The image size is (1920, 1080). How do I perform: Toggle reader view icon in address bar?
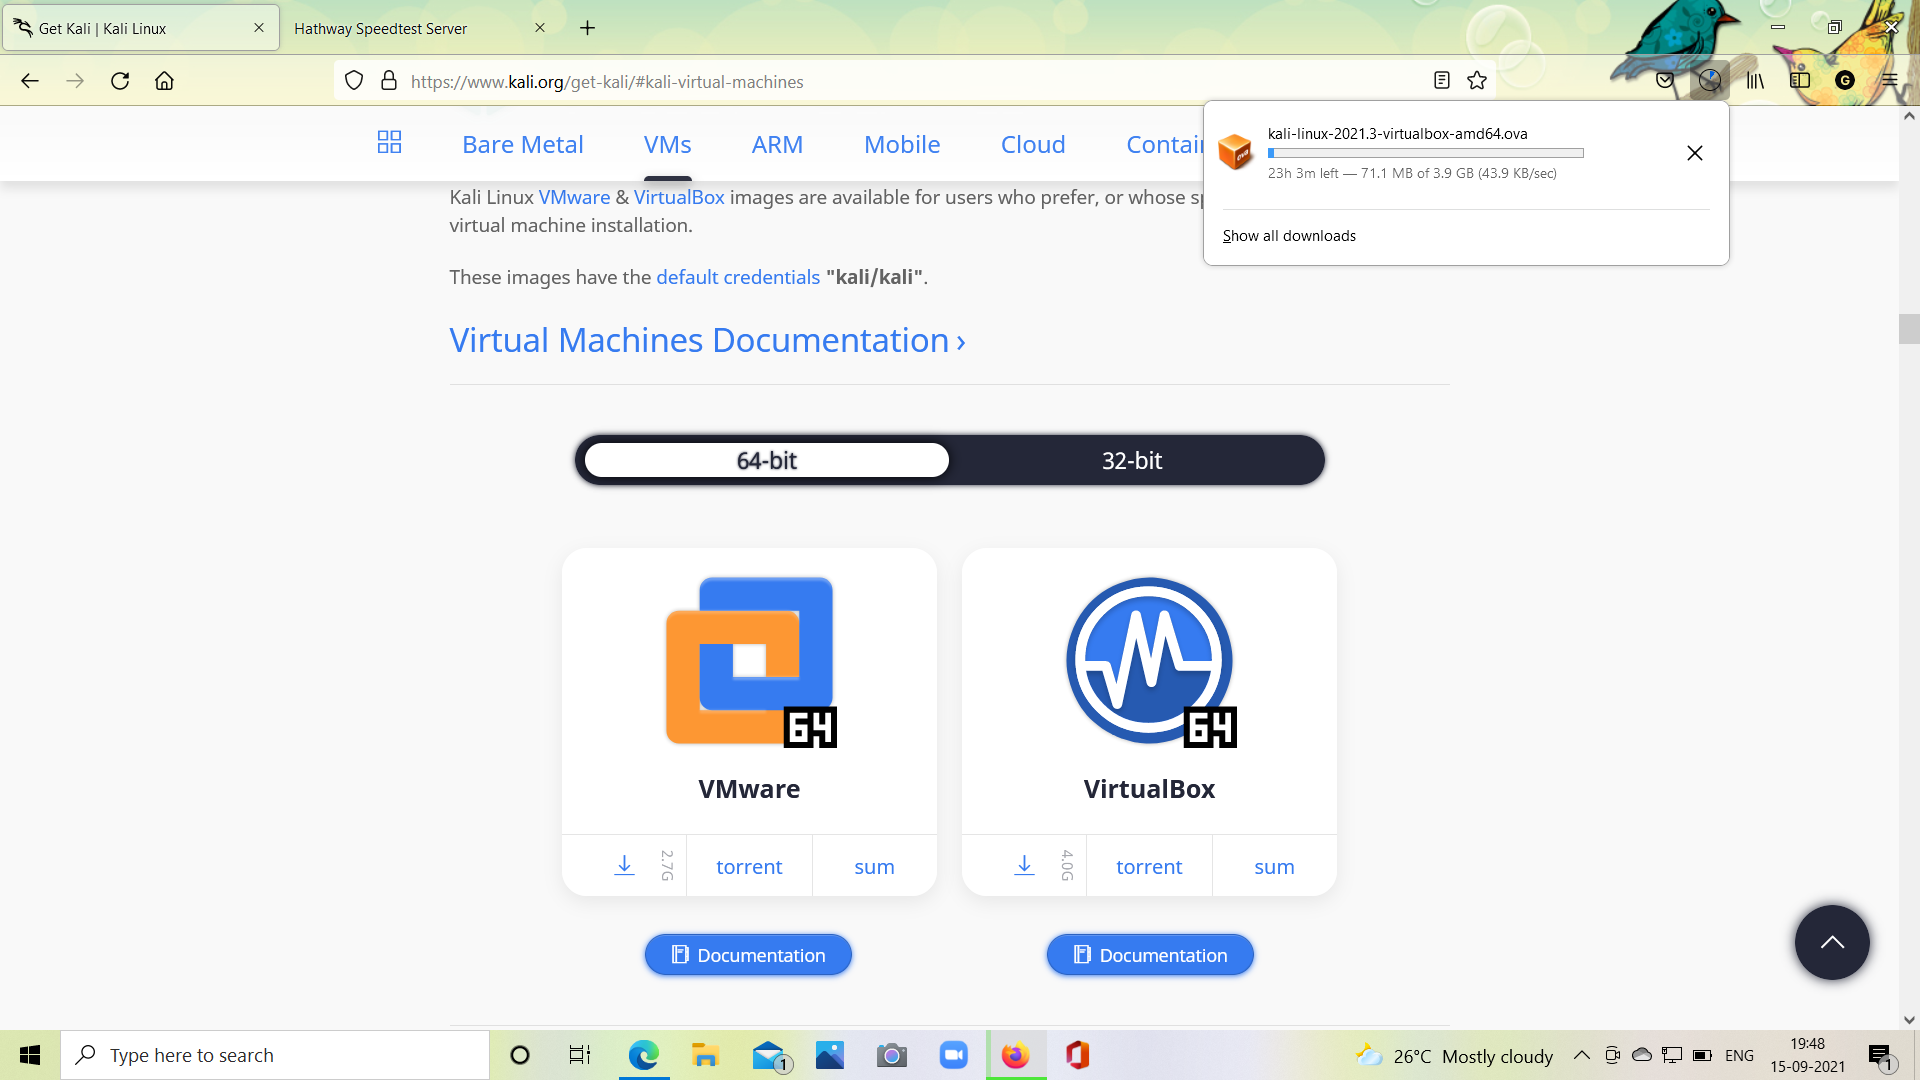1441,81
